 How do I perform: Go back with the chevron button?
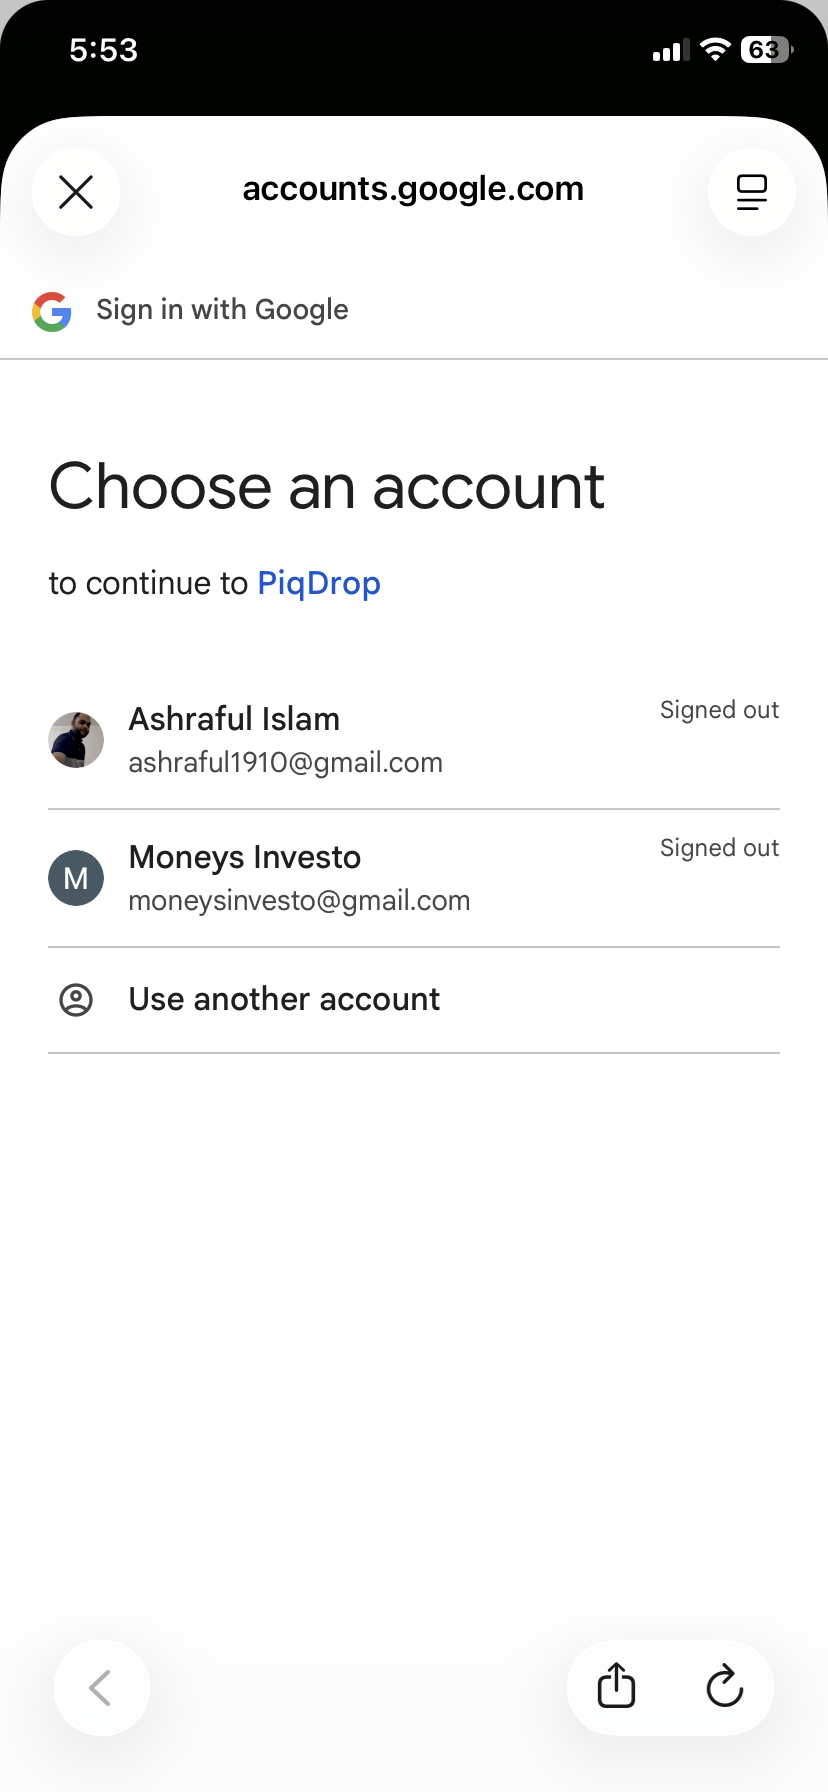click(x=101, y=1688)
